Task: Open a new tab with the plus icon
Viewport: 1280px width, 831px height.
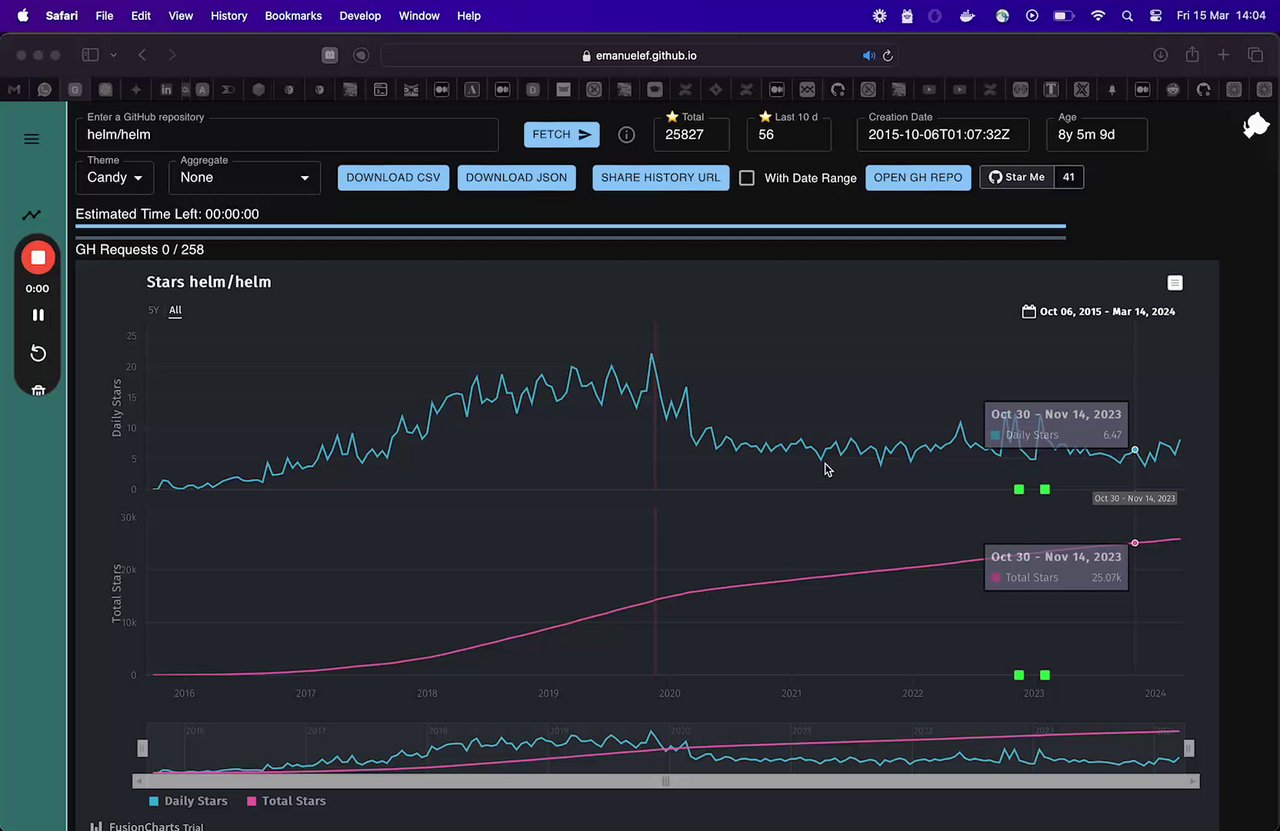Action: (x=1223, y=55)
